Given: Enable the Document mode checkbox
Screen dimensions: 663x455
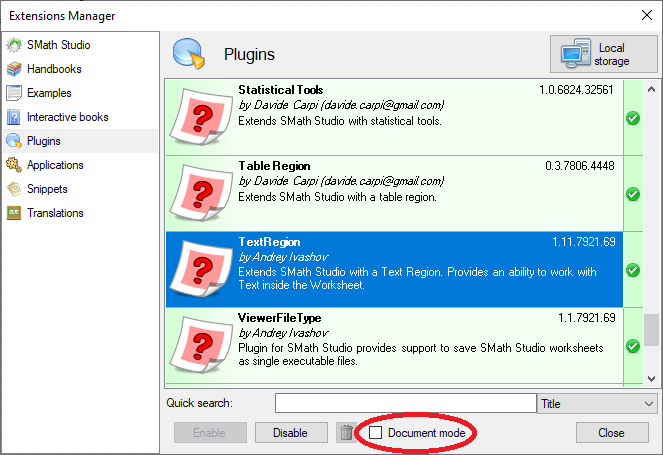Looking at the screenshot, I should point(376,433).
